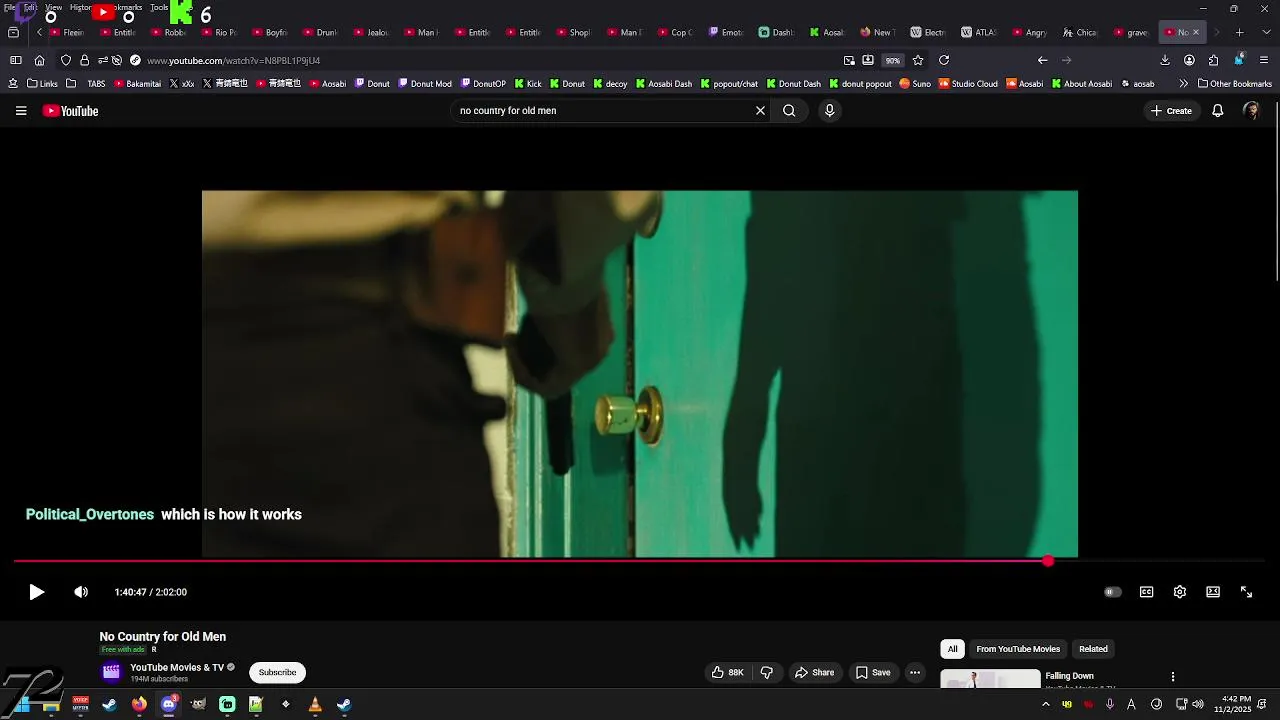Toggle closed captions in the player

(1146, 592)
